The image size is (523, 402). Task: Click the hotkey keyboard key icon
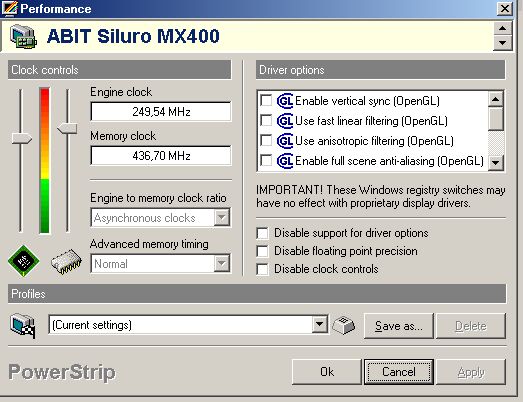coord(344,325)
